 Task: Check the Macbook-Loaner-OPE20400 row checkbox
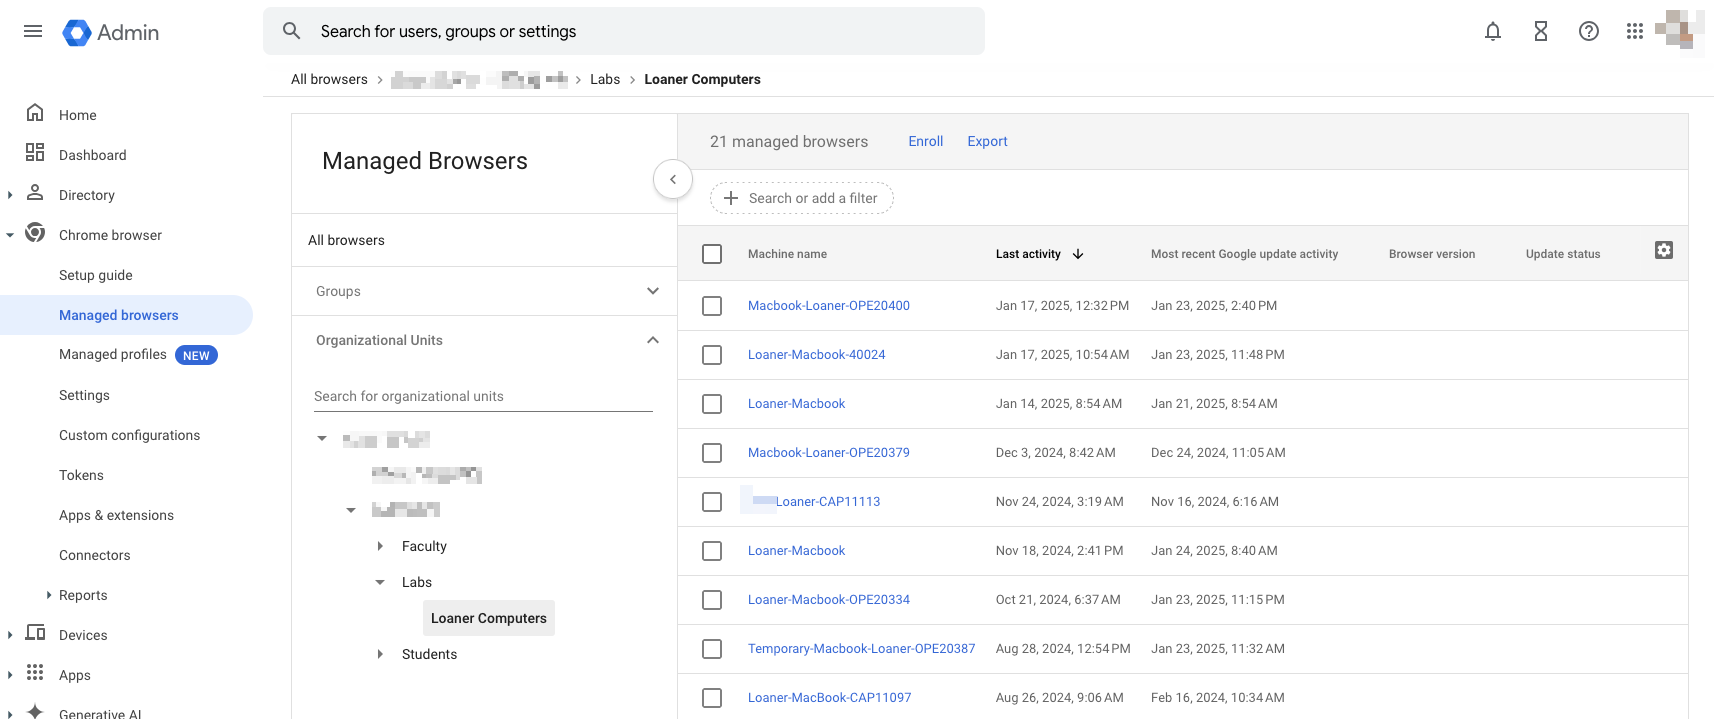tap(712, 306)
